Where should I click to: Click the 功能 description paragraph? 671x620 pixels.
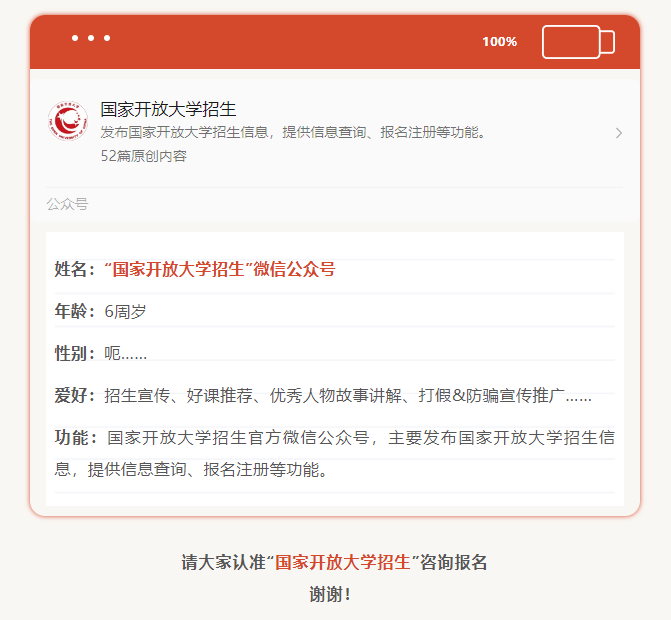pyautogui.click(x=335, y=454)
